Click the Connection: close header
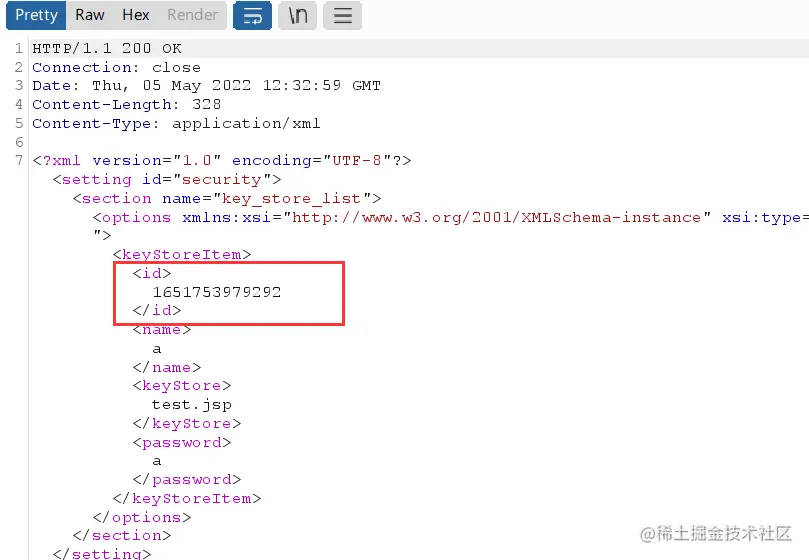The width and height of the screenshot is (809, 560). point(117,68)
